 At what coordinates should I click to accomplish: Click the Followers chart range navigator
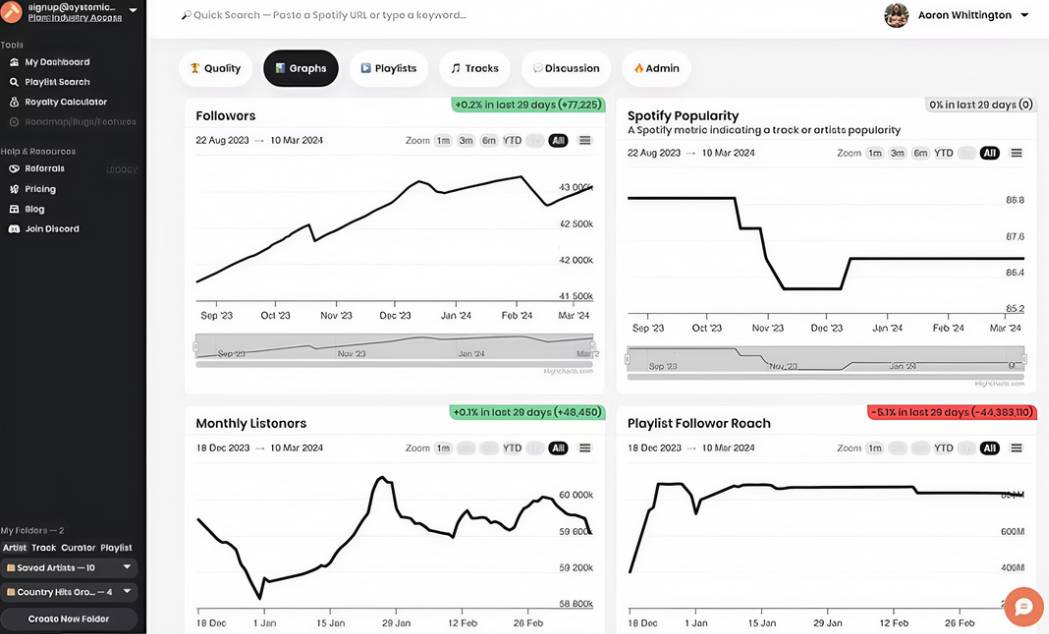(x=395, y=347)
